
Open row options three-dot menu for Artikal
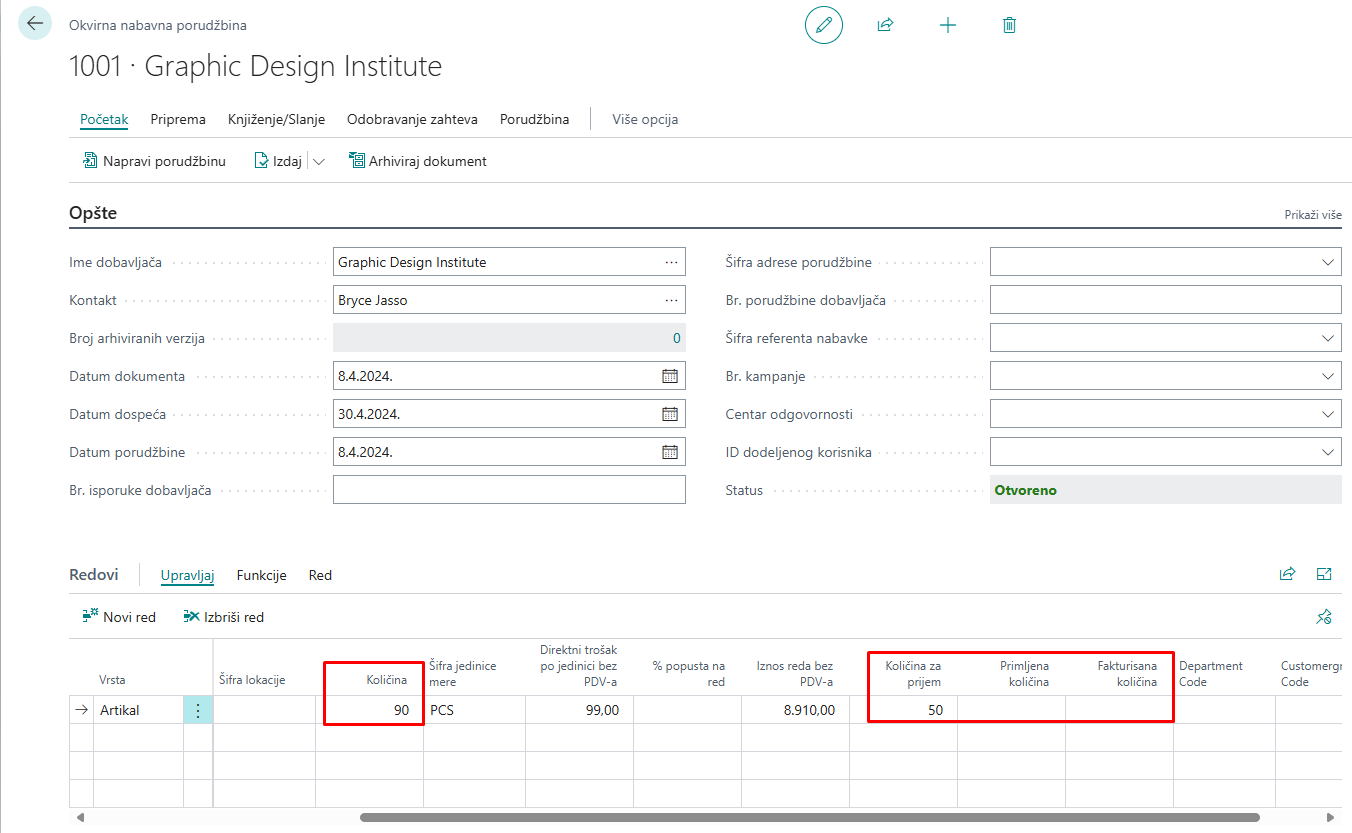pyautogui.click(x=198, y=710)
